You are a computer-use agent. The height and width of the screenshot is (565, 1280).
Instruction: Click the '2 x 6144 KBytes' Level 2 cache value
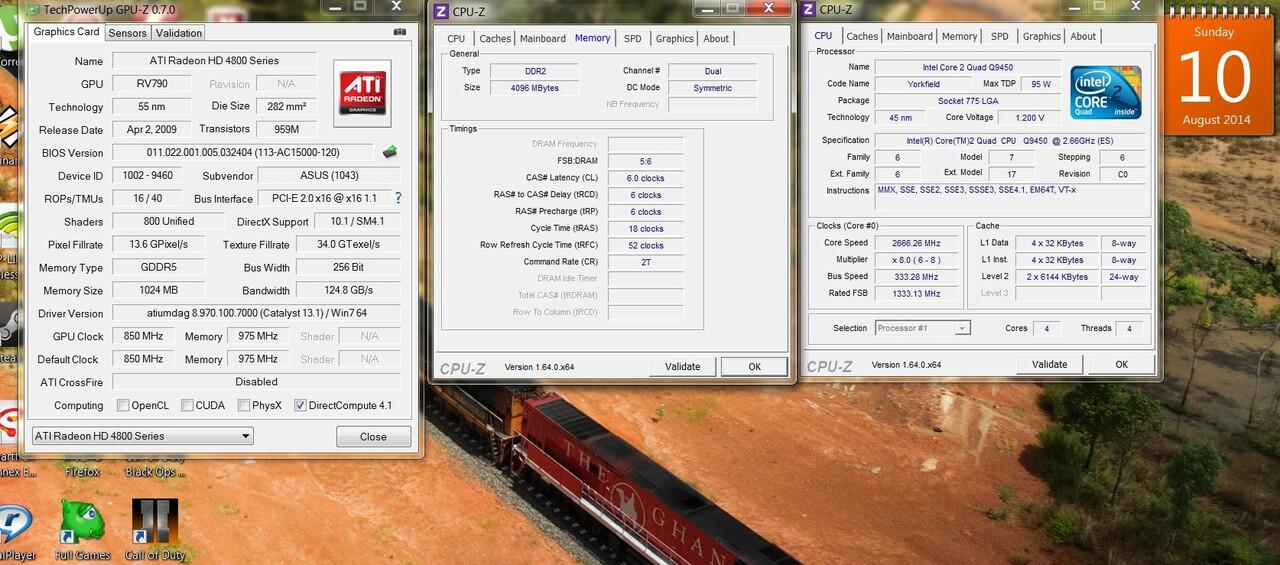(x=1056, y=277)
